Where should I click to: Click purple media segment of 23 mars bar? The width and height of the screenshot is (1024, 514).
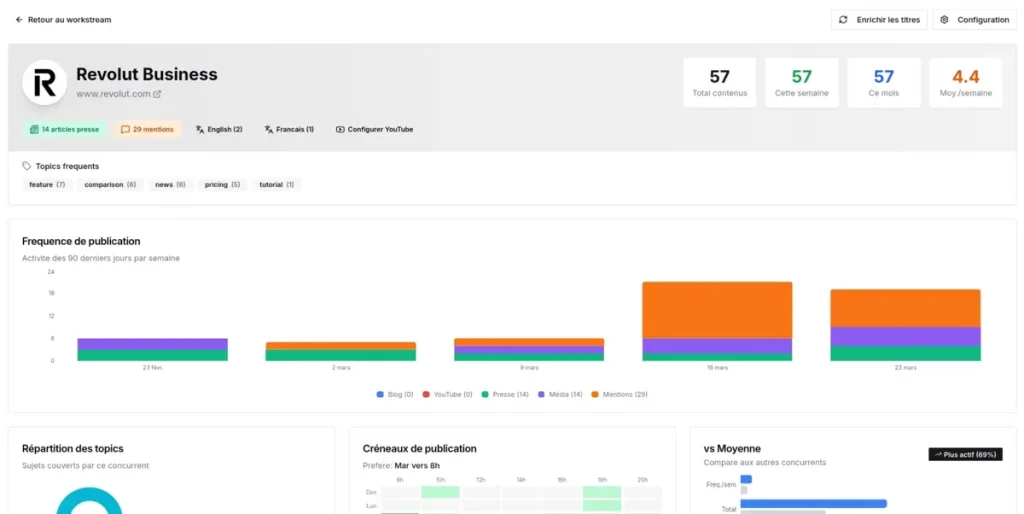(905, 336)
